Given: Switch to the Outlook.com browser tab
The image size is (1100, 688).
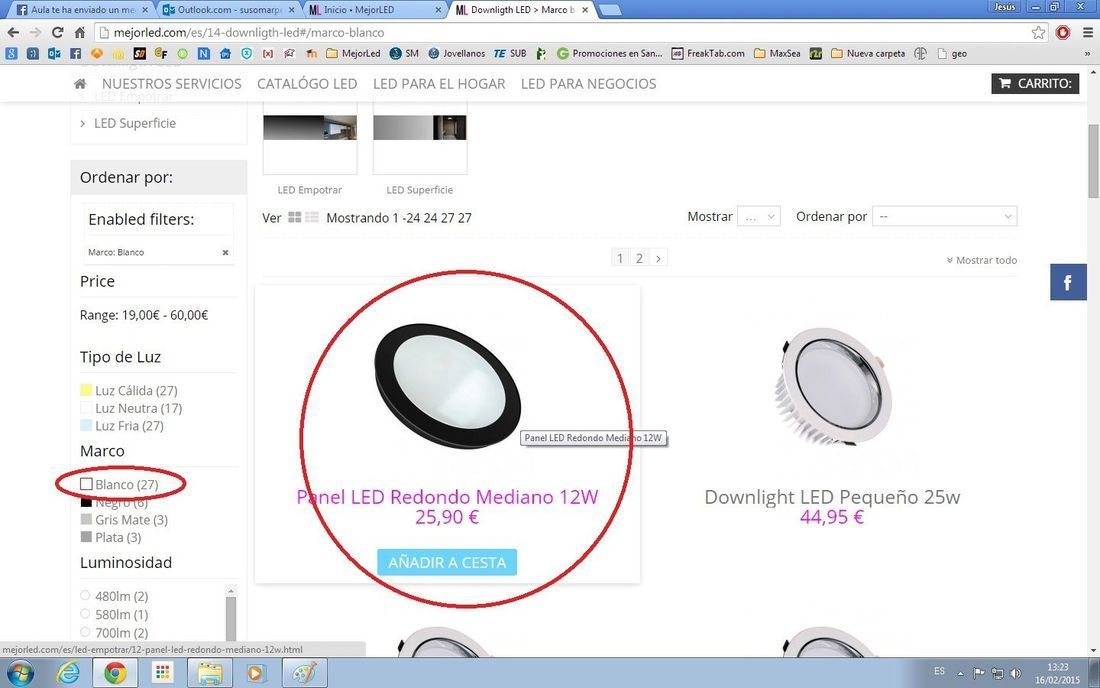Looking at the screenshot, I should pos(228,10).
